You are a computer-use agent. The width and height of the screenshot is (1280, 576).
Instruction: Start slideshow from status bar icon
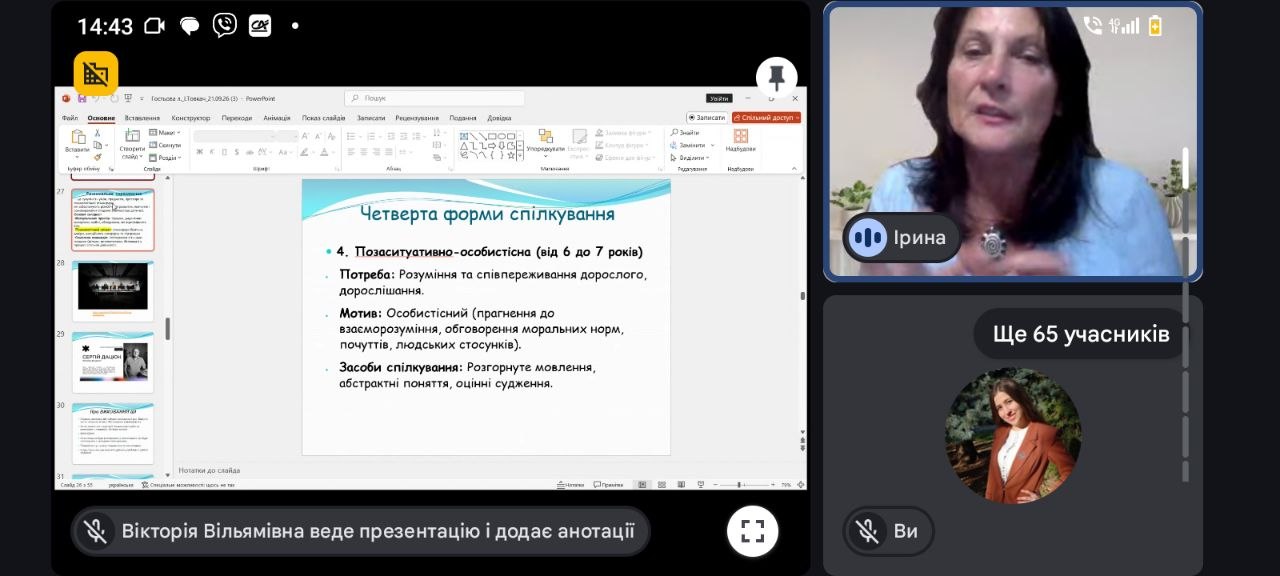[x=699, y=484]
